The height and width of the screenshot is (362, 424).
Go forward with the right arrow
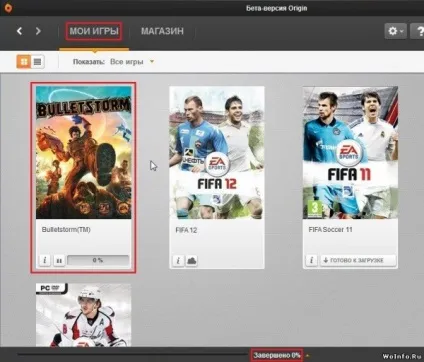coord(38,31)
